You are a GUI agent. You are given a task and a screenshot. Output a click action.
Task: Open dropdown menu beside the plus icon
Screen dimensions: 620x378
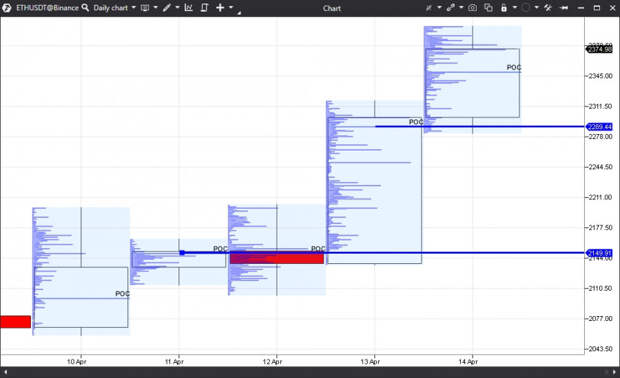(231, 8)
